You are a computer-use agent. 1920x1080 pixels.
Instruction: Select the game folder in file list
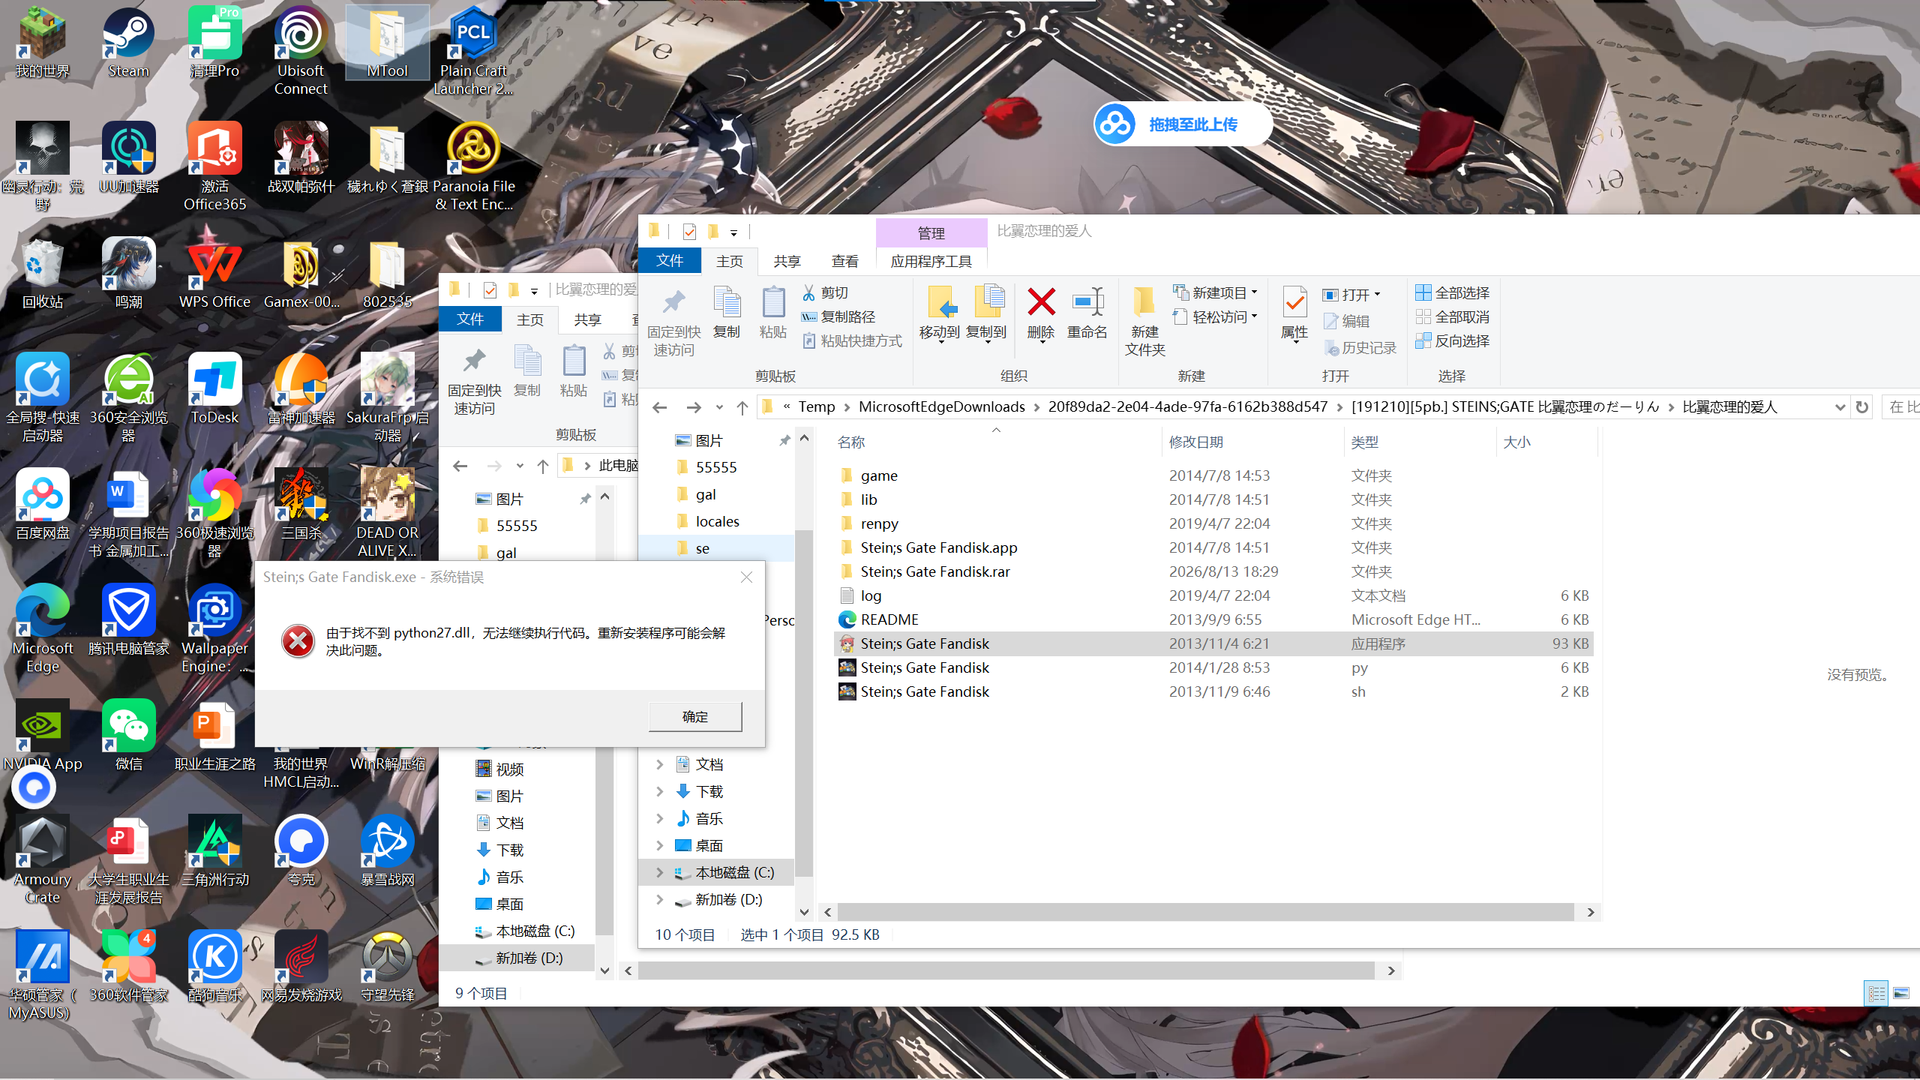click(x=1213, y=476)
